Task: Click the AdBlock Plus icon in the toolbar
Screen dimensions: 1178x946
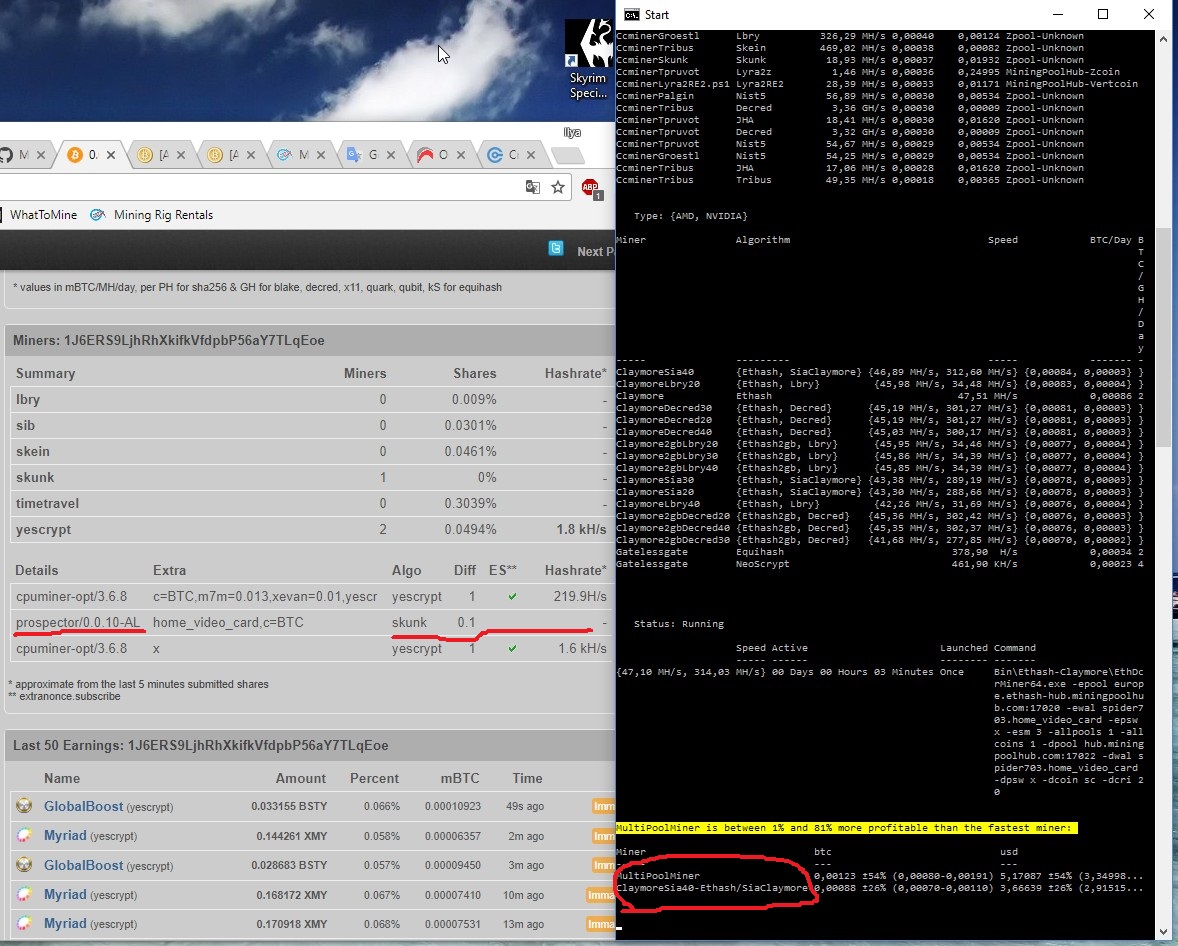Action: 589,187
